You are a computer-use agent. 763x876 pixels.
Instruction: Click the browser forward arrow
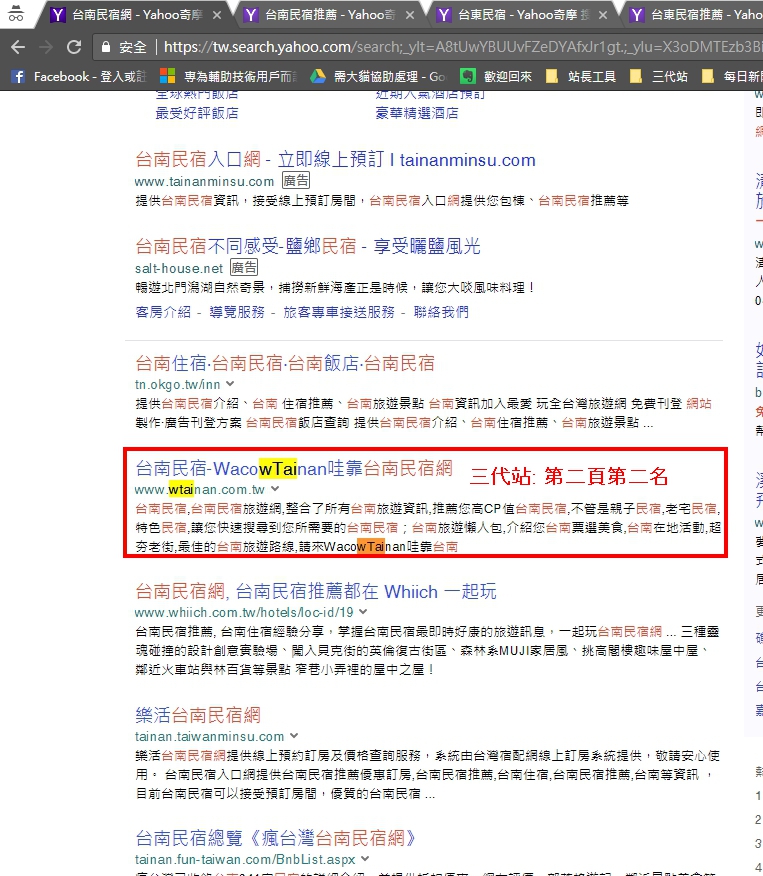tap(46, 47)
